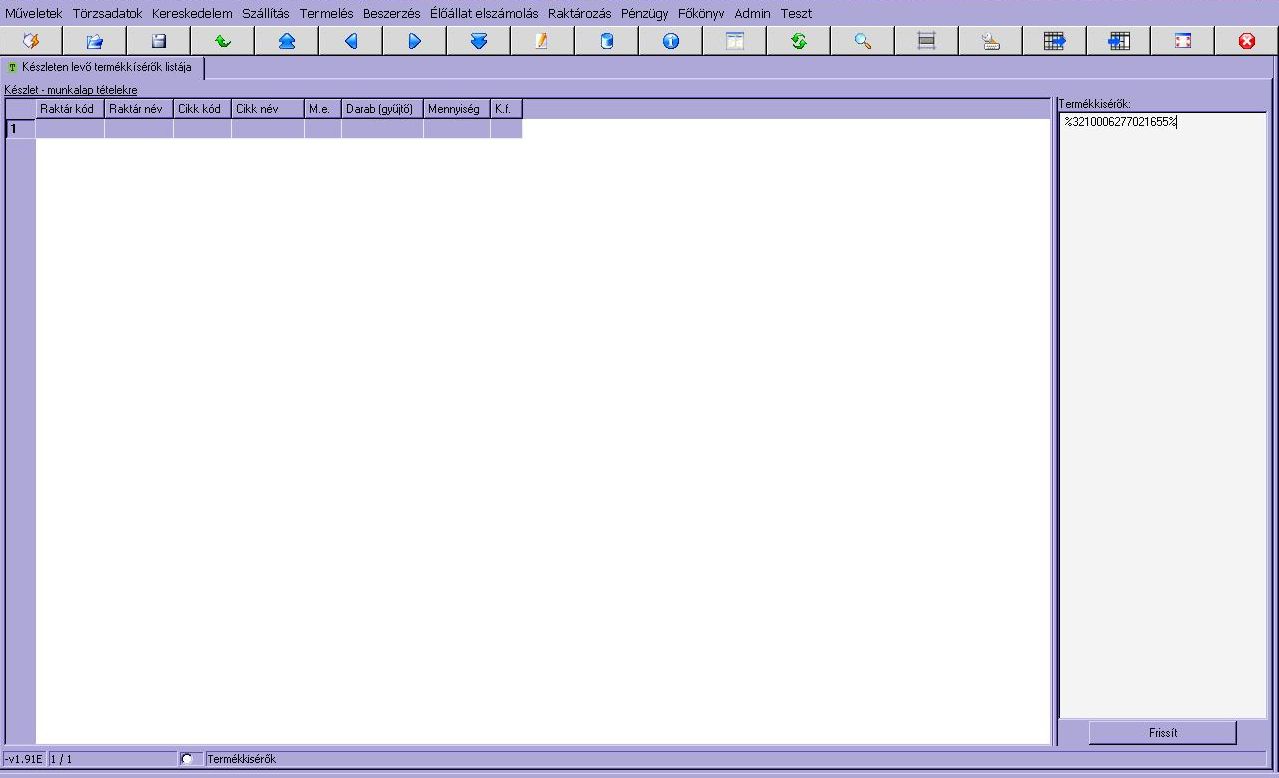This screenshot has width=1279, height=778.
Task: Click the Raktár kód column header
Action: (x=70, y=108)
